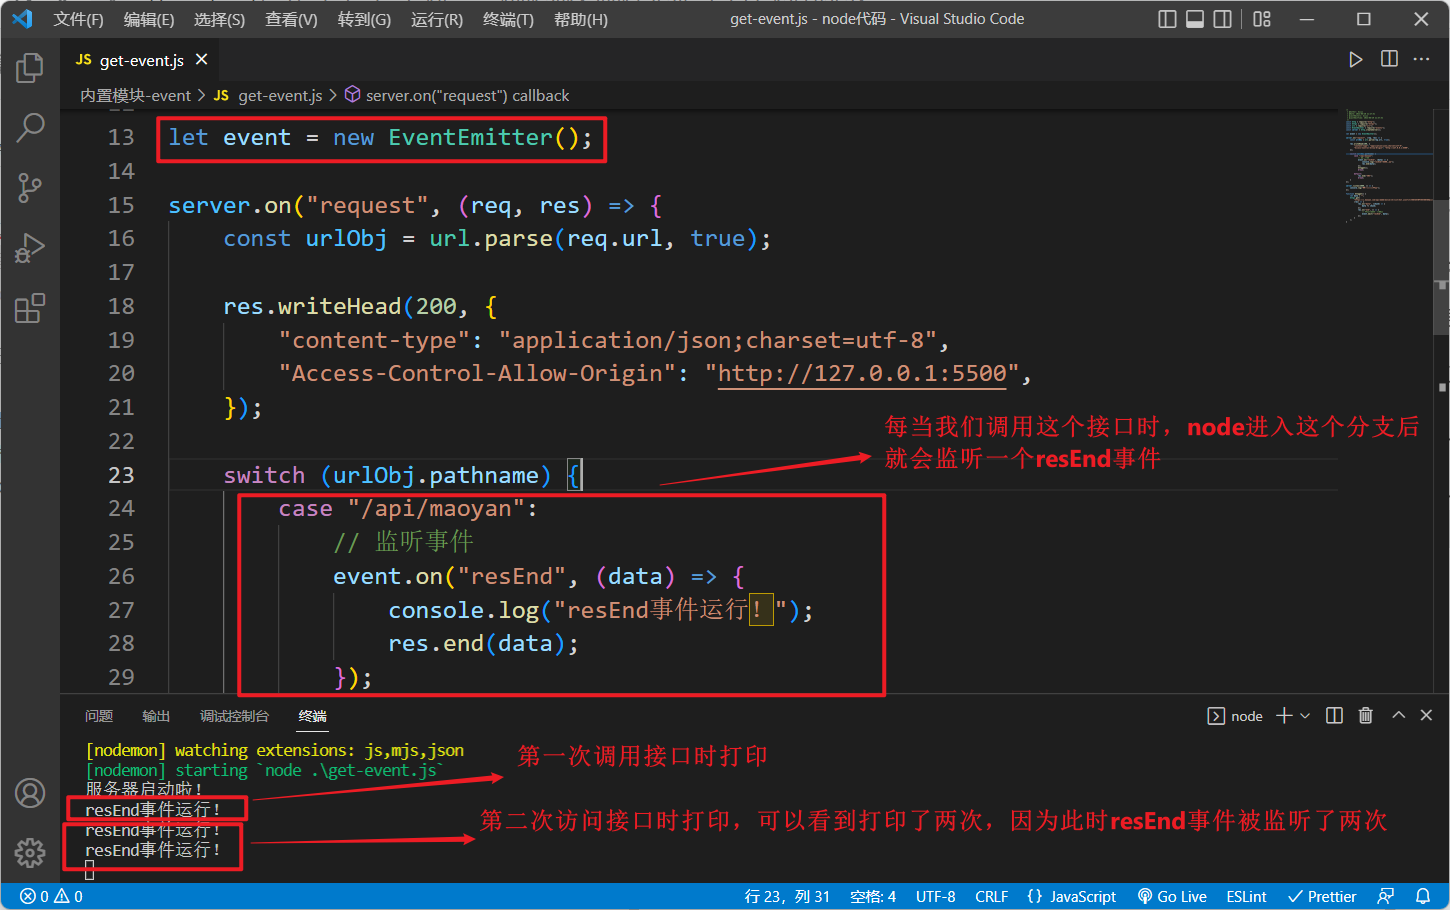This screenshot has height=910, width=1450.
Task: Open the 帮助(H) menu
Action: click(580, 19)
